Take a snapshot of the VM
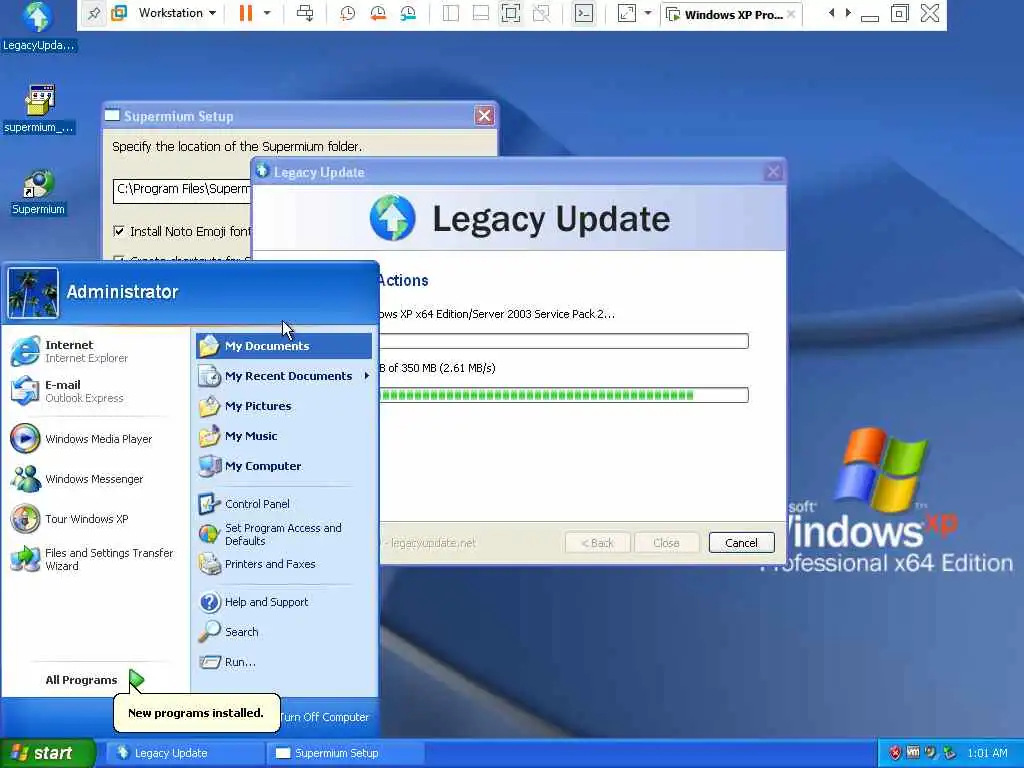Screen dimensions: 1024x768 click(x=347, y=13)
